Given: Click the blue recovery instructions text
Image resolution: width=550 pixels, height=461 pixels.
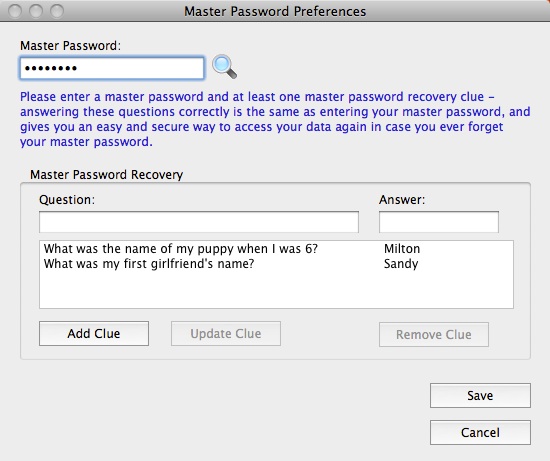Looking at the screenshot, I should tap(275, 119).
